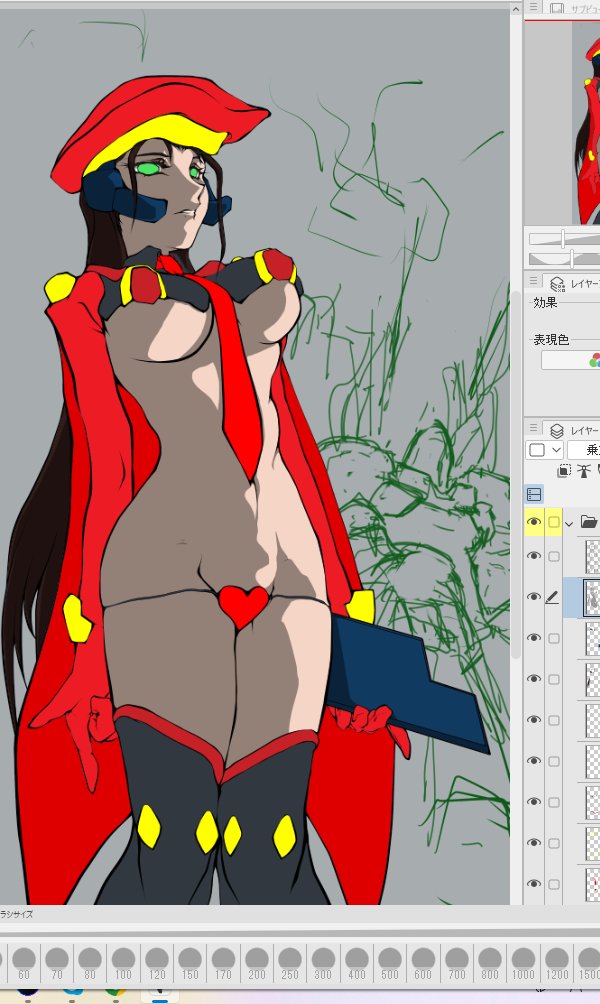Select the 400 brush size preset
Image resolution: width=600 pixels, height=1004 pixels.
pos(356,964)
